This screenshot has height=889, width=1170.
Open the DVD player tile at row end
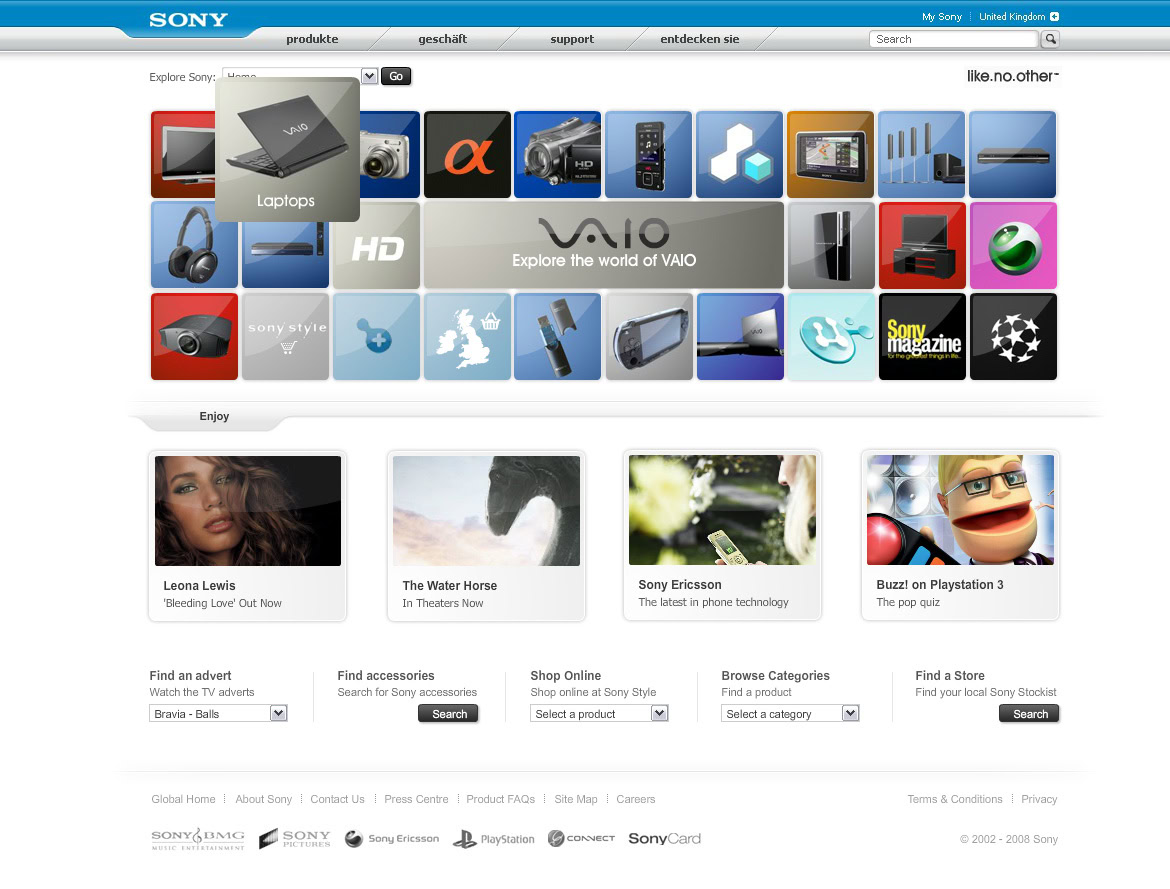[x=1013, y=155]
